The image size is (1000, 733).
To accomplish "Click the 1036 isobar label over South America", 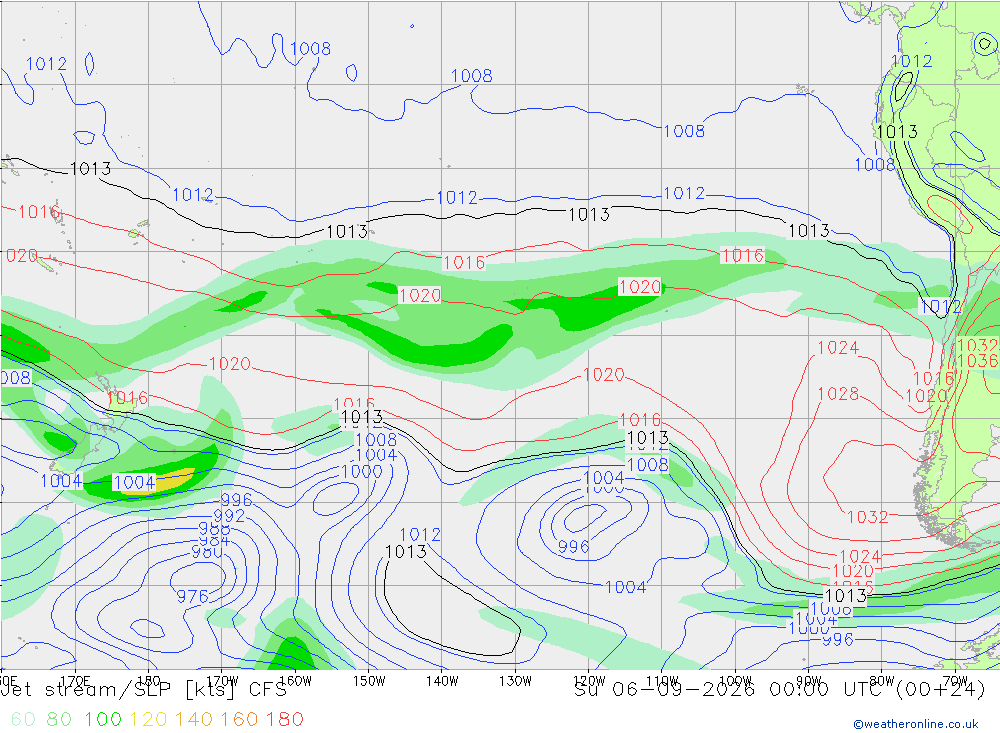I will pos(978,360).
